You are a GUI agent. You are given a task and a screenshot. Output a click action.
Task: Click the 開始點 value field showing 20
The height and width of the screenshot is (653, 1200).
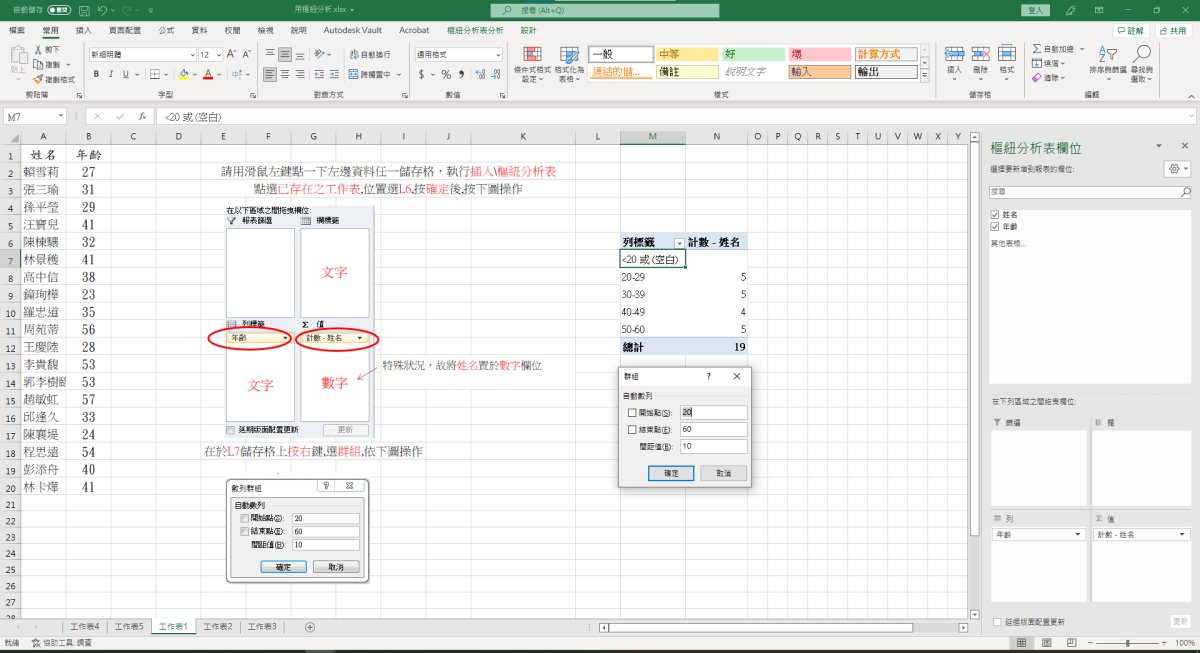[x=713, y=412]
